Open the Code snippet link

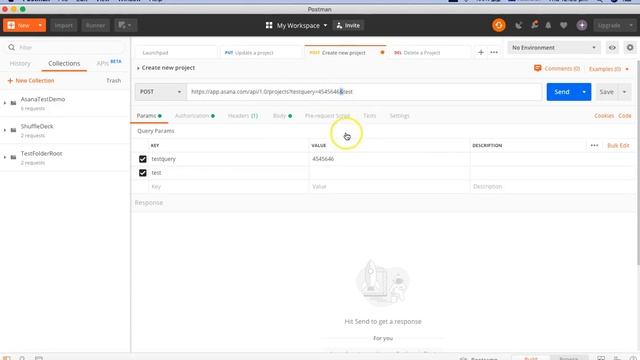[x=624, y=116]
